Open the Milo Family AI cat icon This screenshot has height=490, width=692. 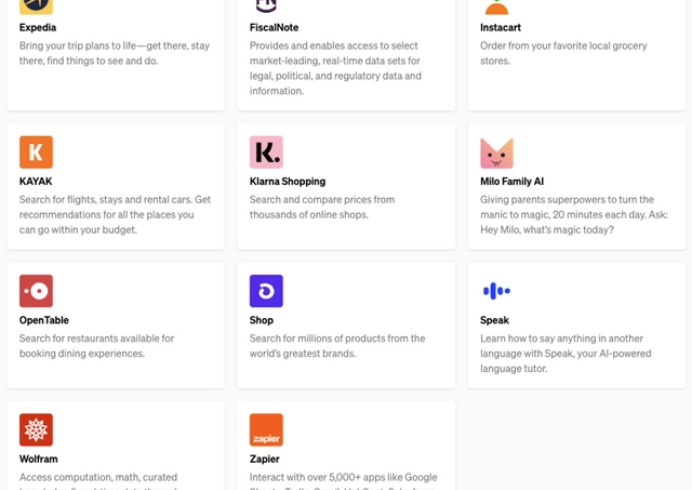point(496,153)
